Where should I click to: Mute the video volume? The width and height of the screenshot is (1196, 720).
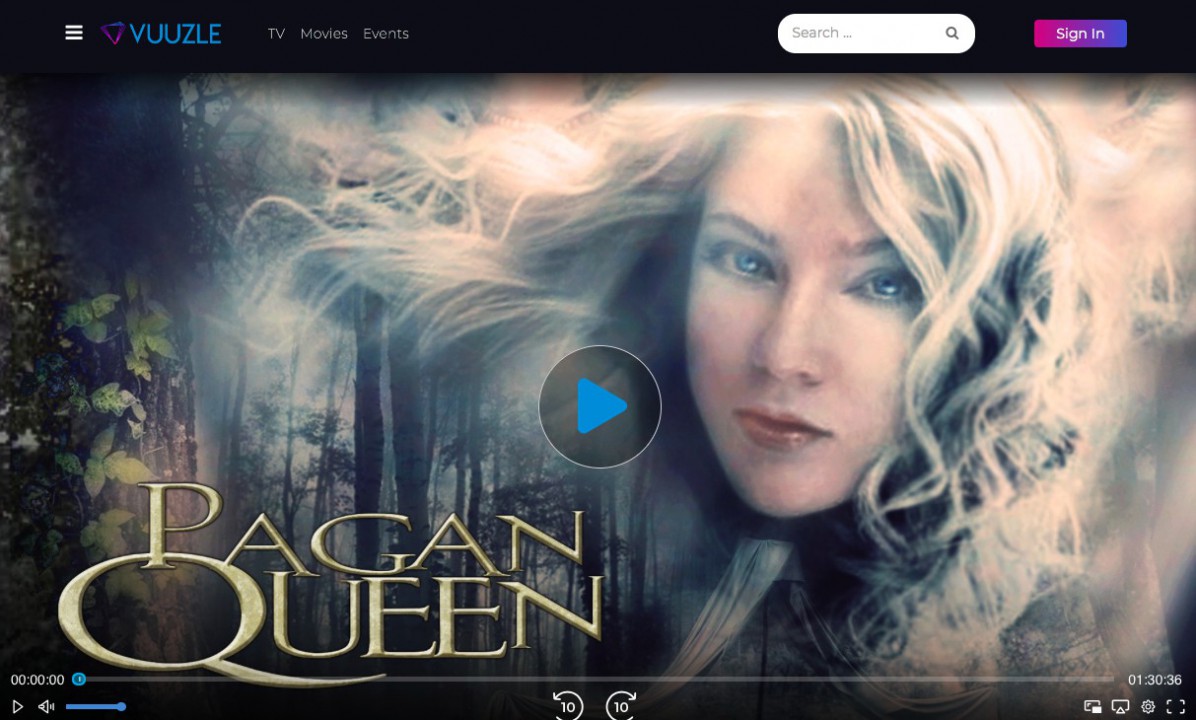coord(46,707)
